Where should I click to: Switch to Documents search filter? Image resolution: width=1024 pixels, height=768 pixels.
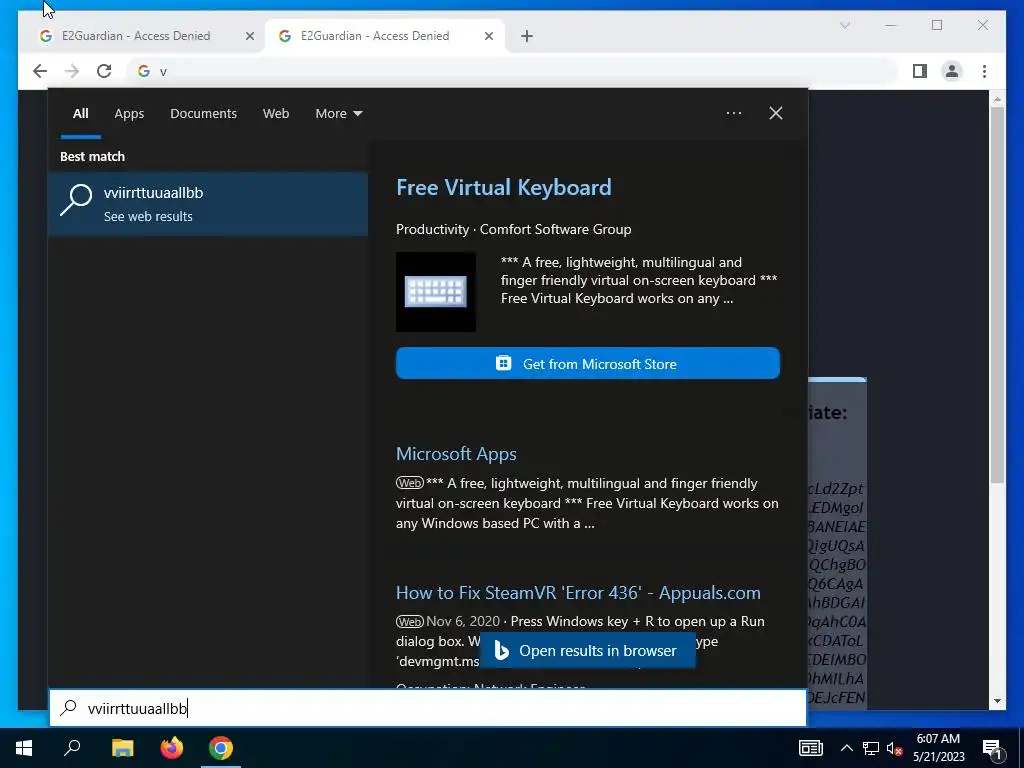pos(203,114)
